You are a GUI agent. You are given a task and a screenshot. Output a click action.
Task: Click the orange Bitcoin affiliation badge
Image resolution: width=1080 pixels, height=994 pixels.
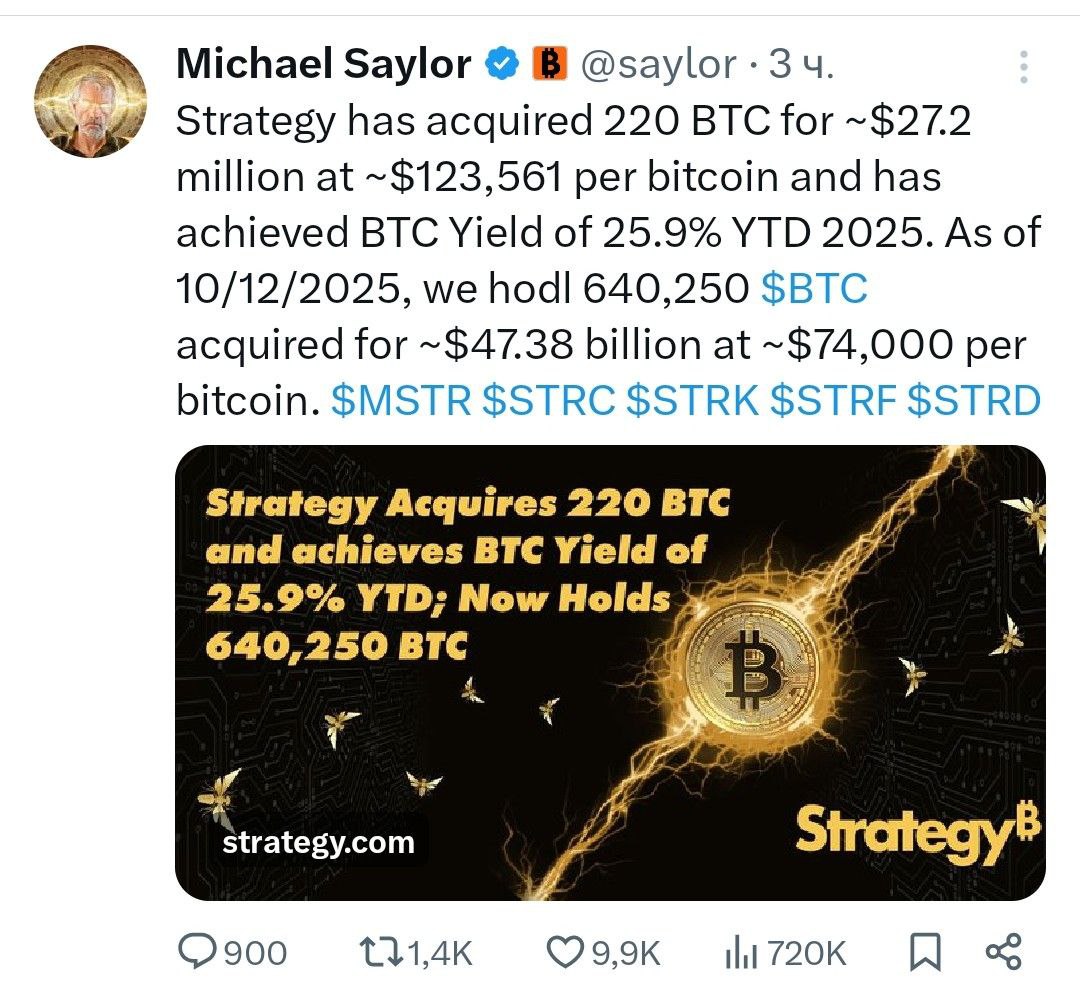pyautogui.click(x=548, y=65)
